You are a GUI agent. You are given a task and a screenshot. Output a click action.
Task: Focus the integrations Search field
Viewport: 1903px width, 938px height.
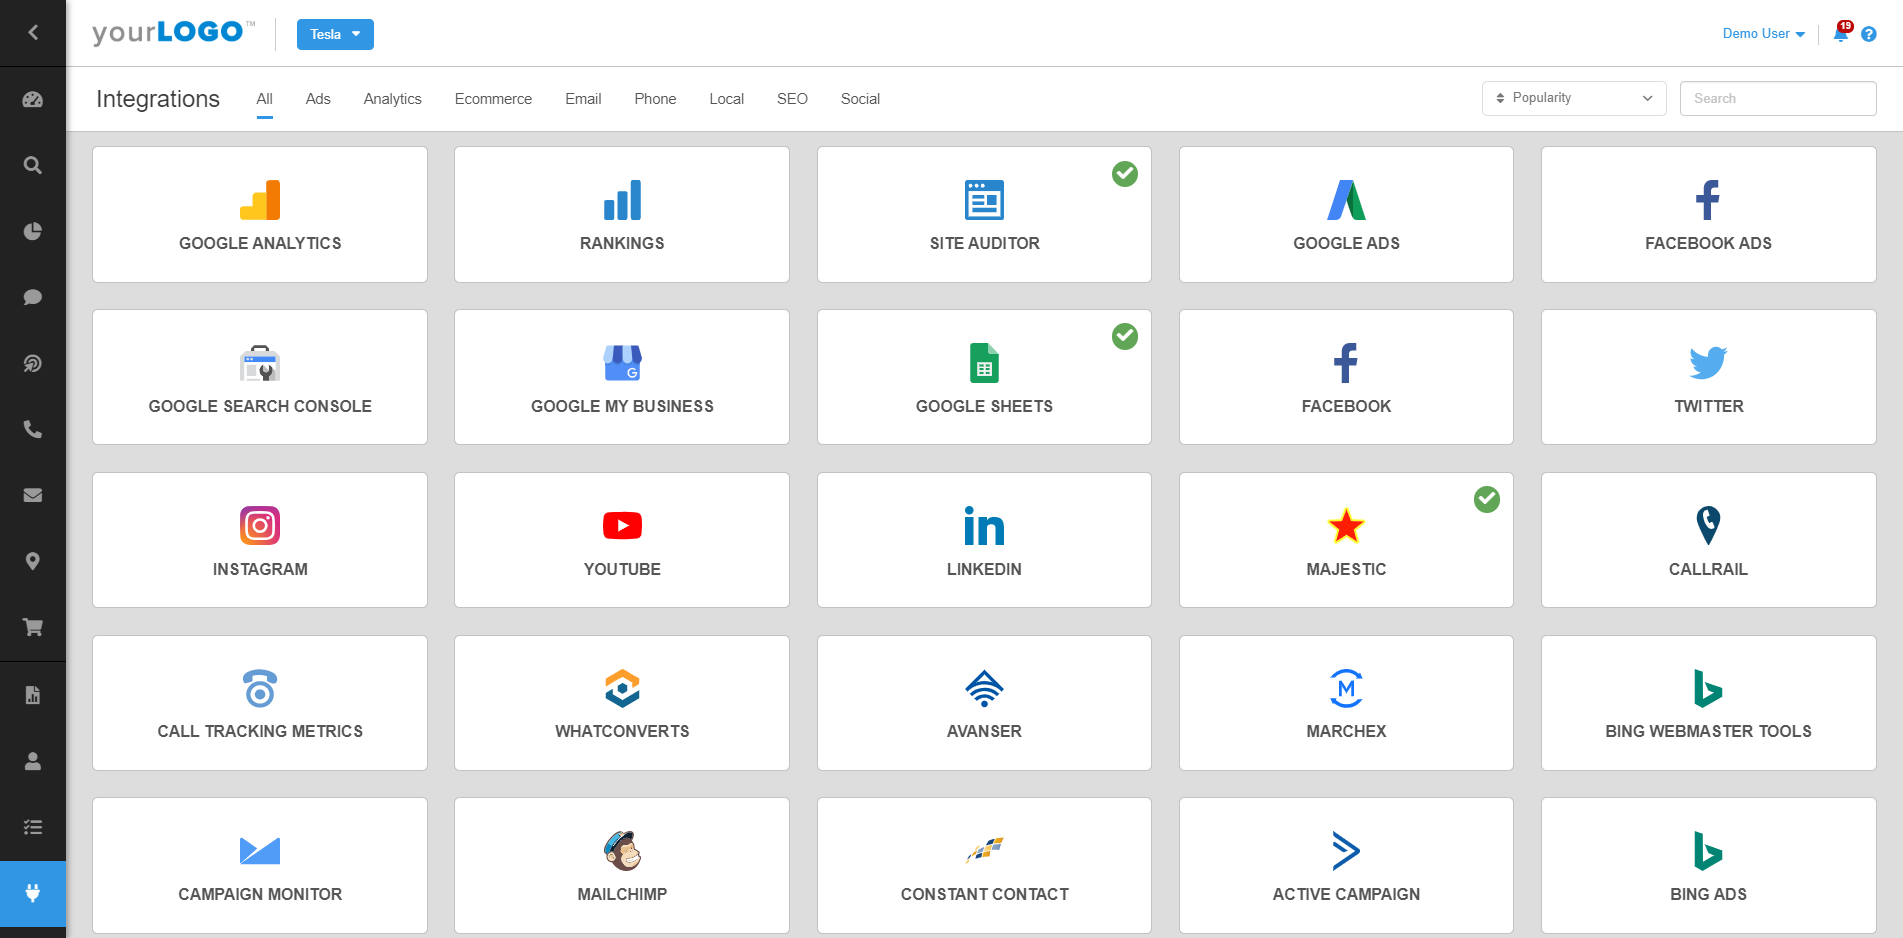coord(1778,98)
